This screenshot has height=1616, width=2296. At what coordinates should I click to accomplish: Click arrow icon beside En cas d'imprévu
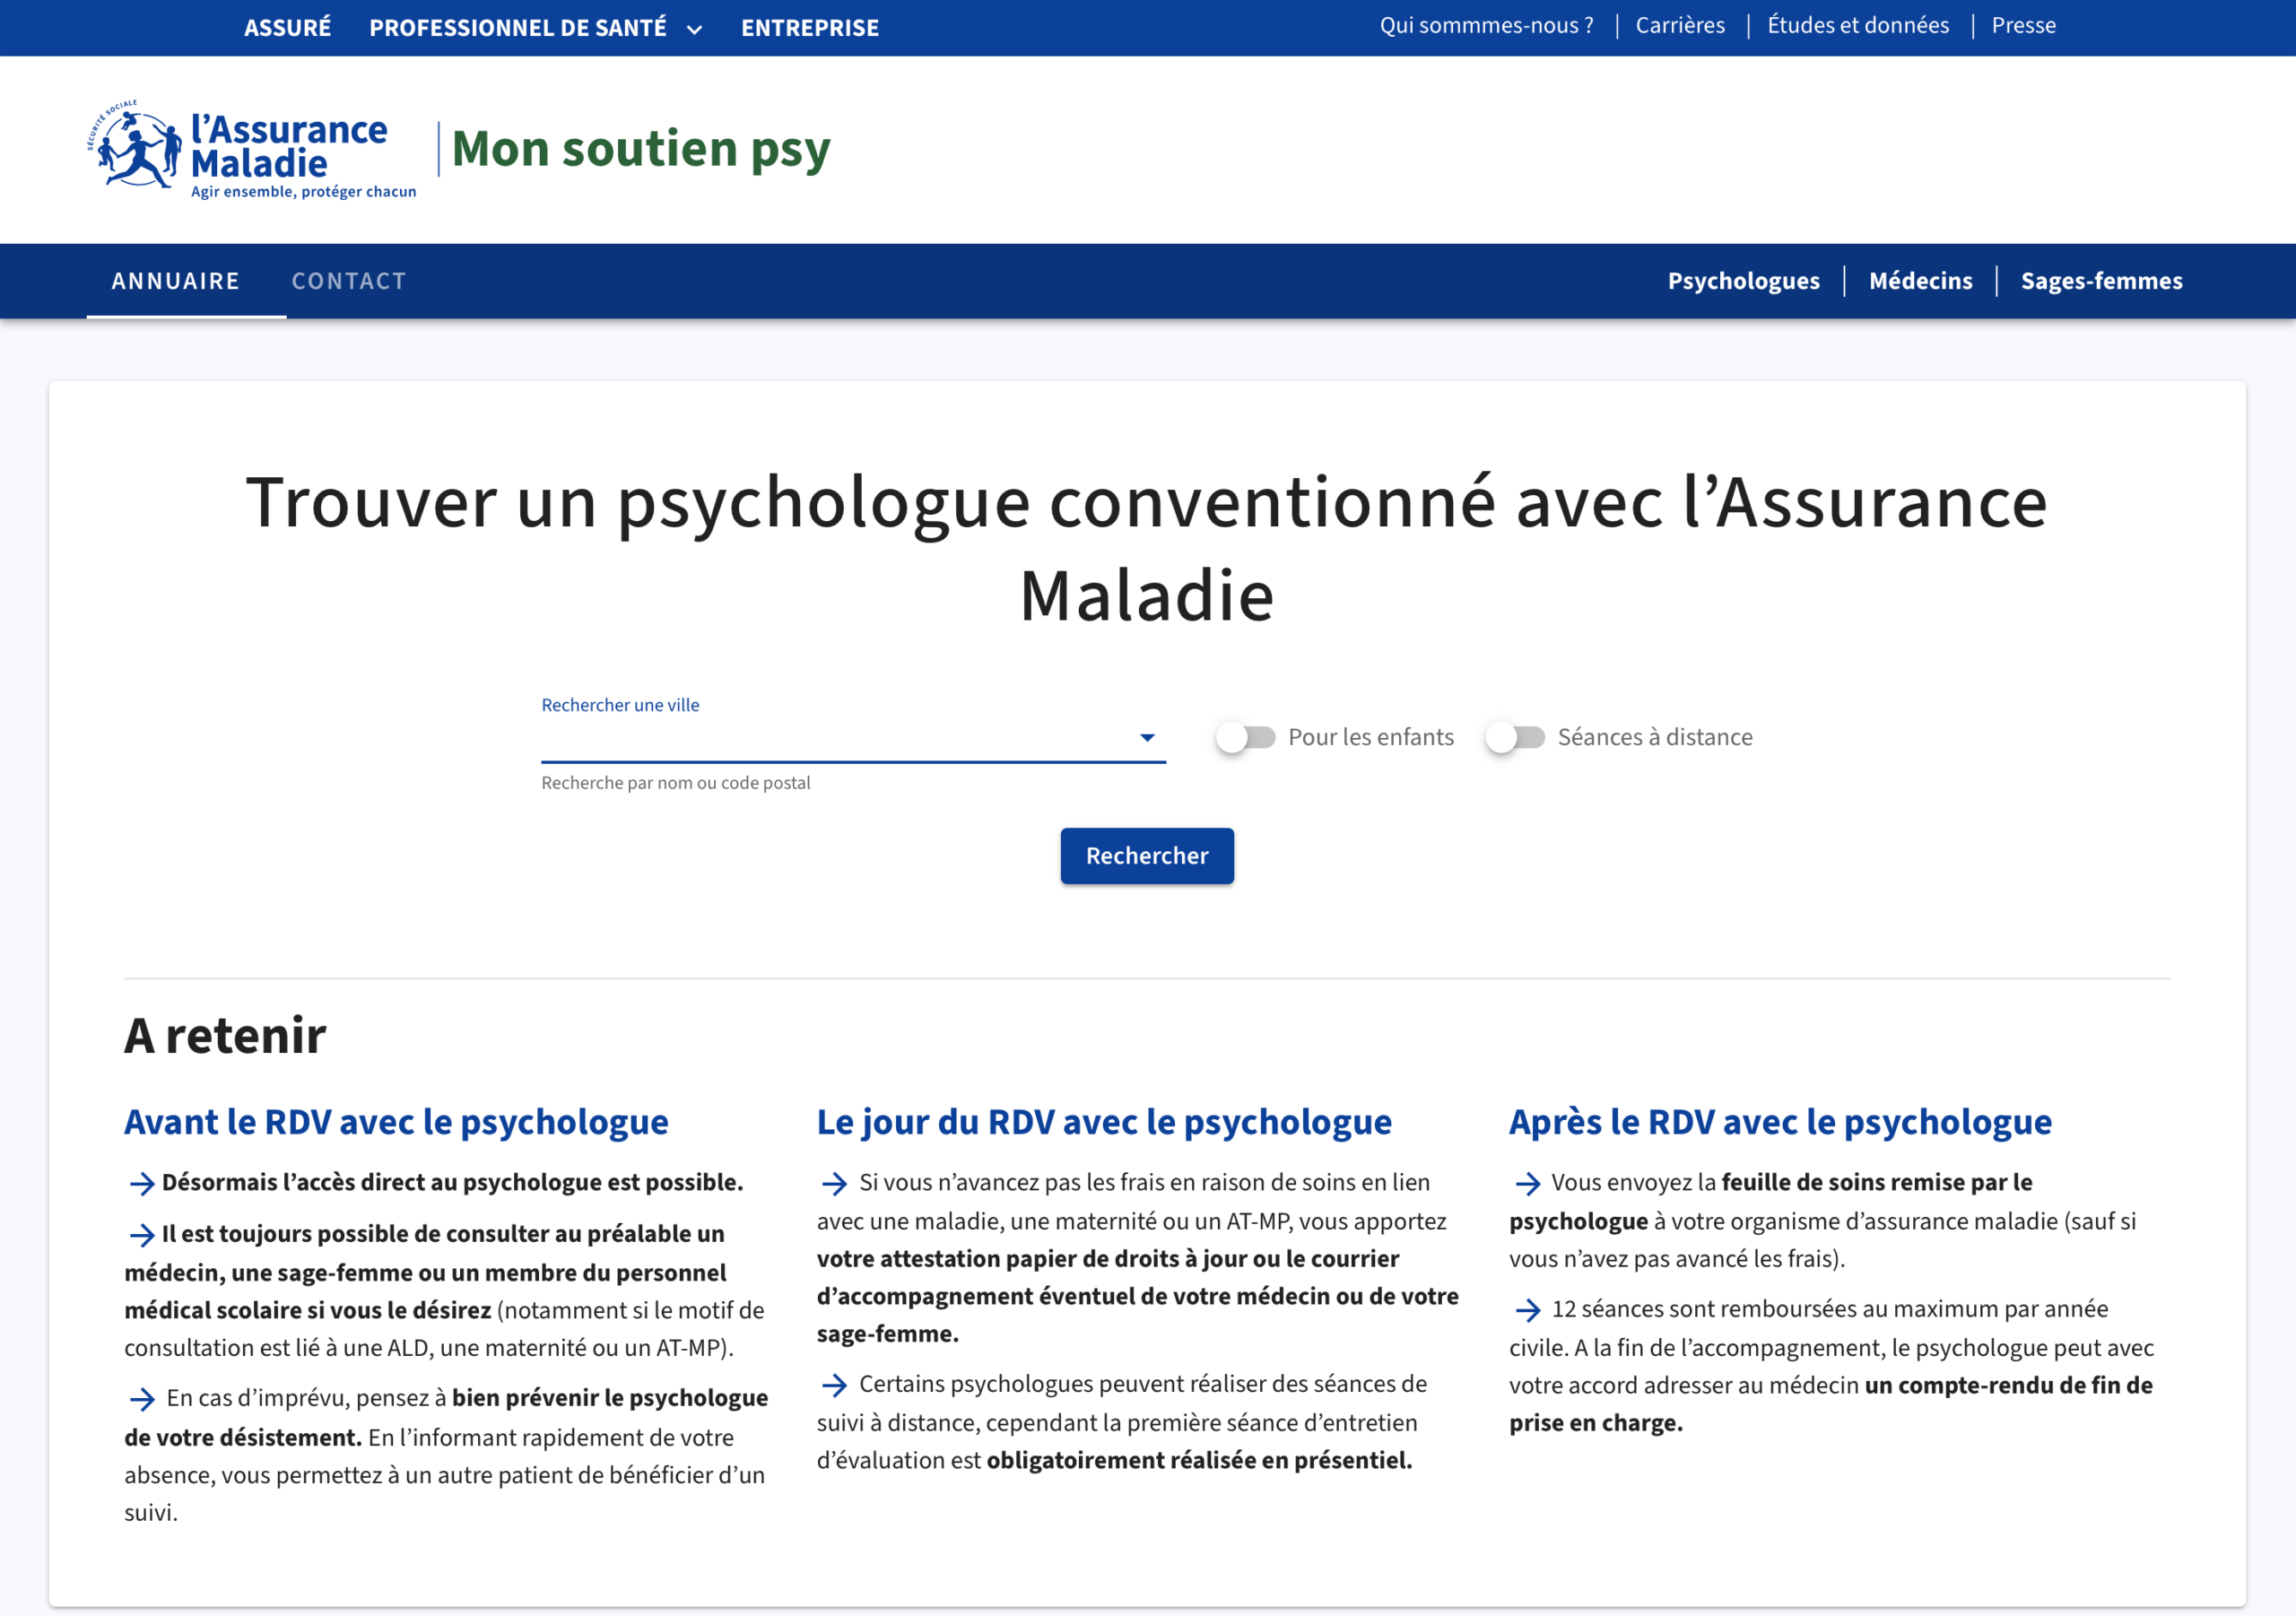tap(142, 1399)
